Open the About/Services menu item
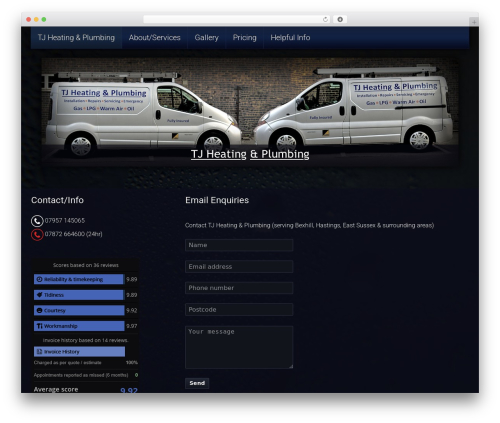This screenshot has width=500, height=423. point(154,38)
